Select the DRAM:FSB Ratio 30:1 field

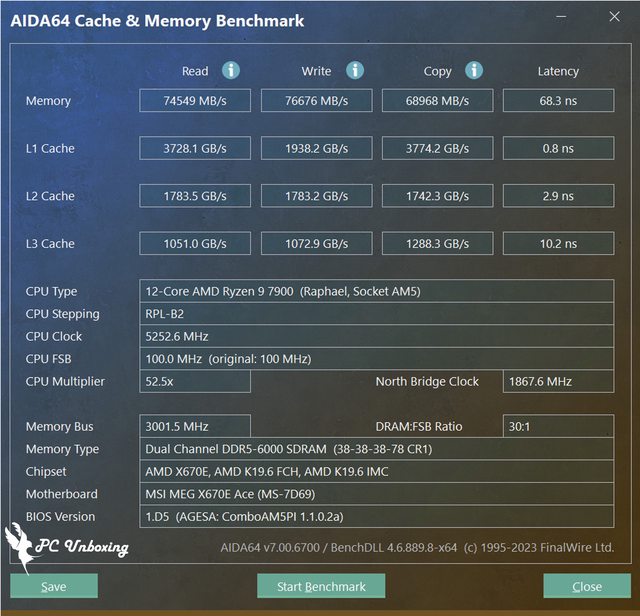click(x=558, y=427)
